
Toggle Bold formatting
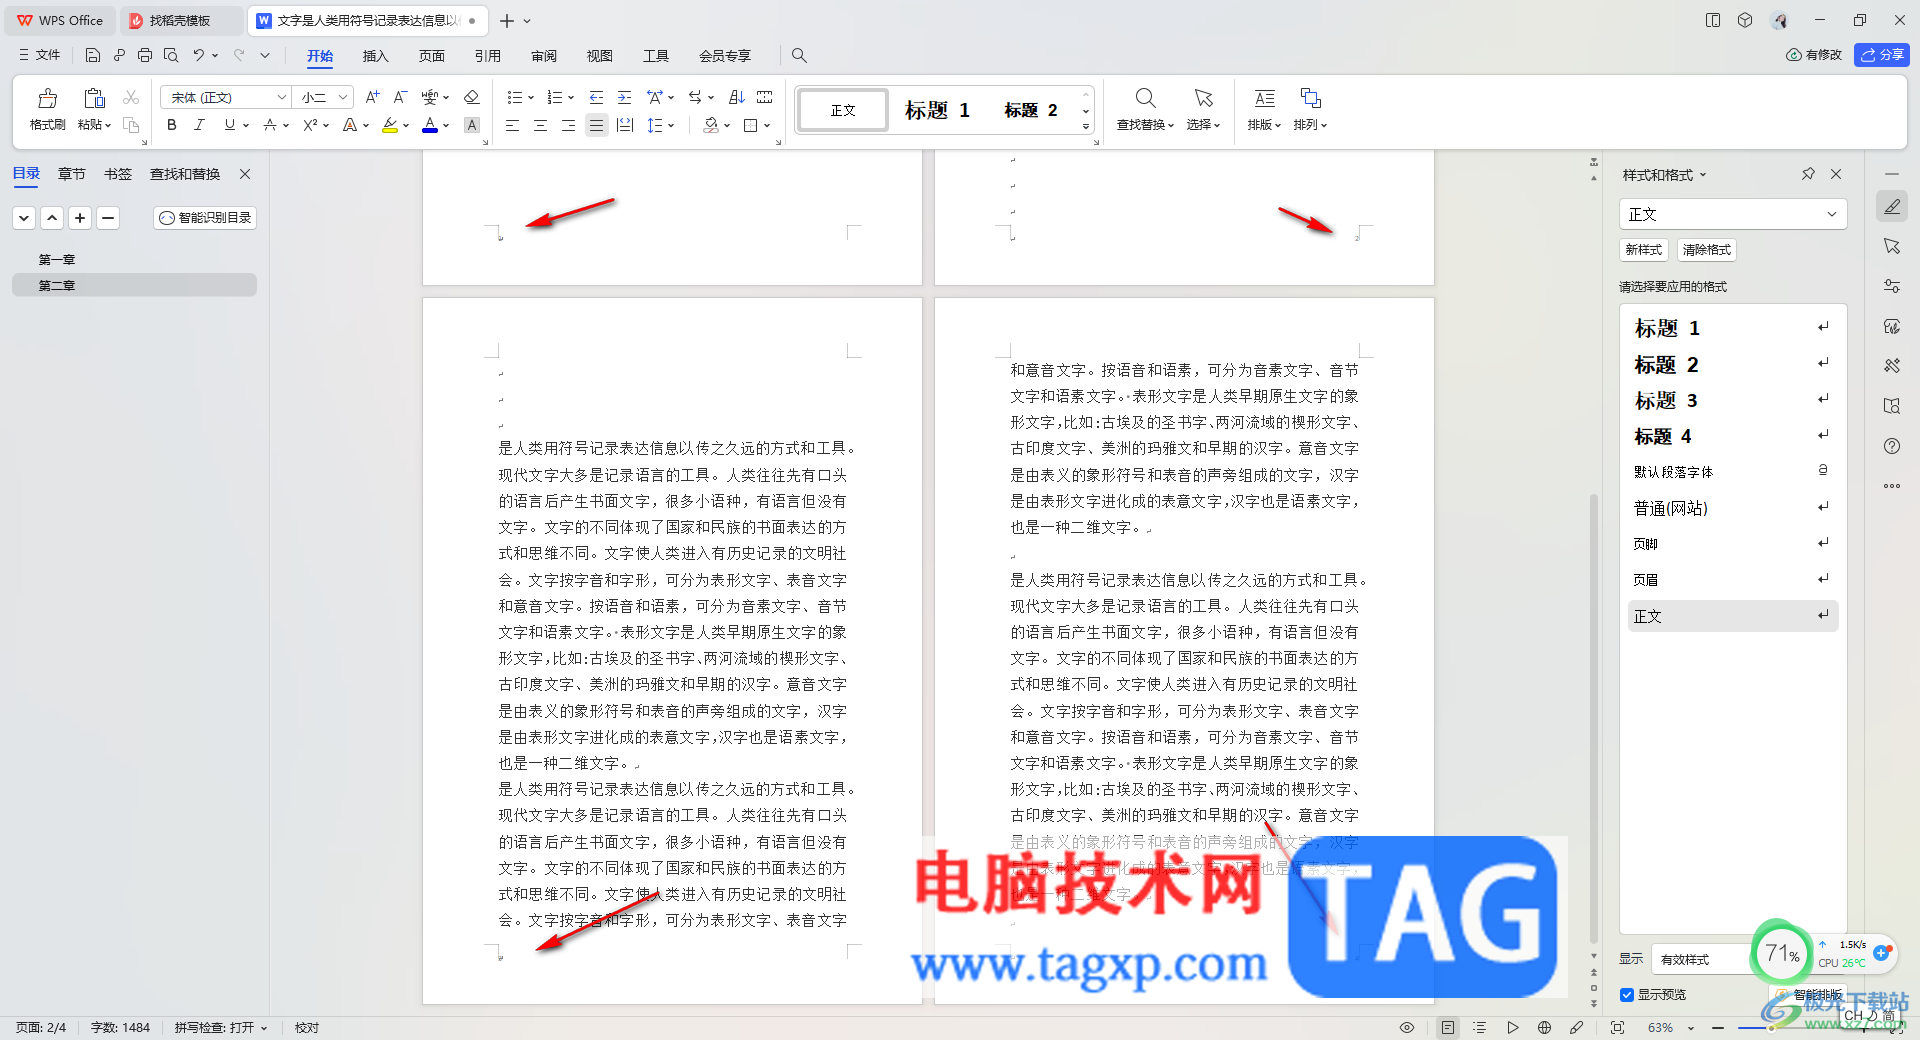[x=172, y=125]
